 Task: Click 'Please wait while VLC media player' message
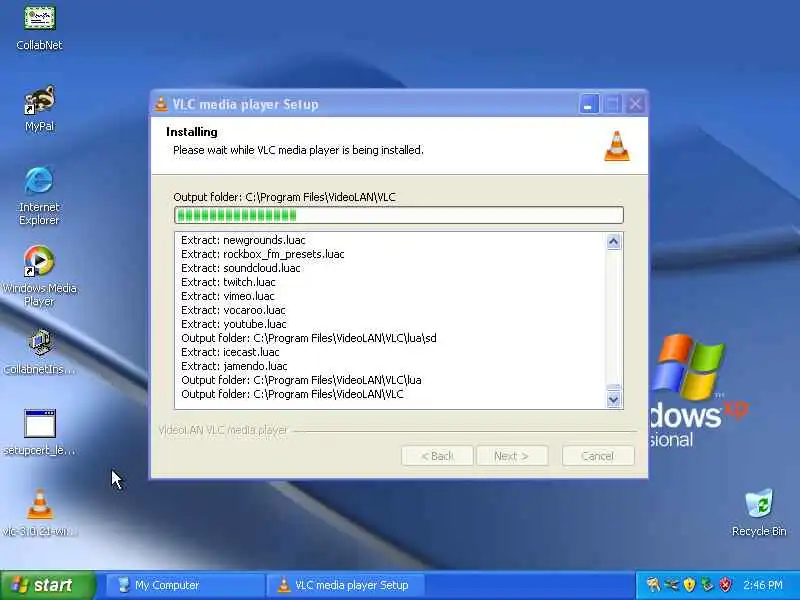pyautogui.click(x=298, y=150)
